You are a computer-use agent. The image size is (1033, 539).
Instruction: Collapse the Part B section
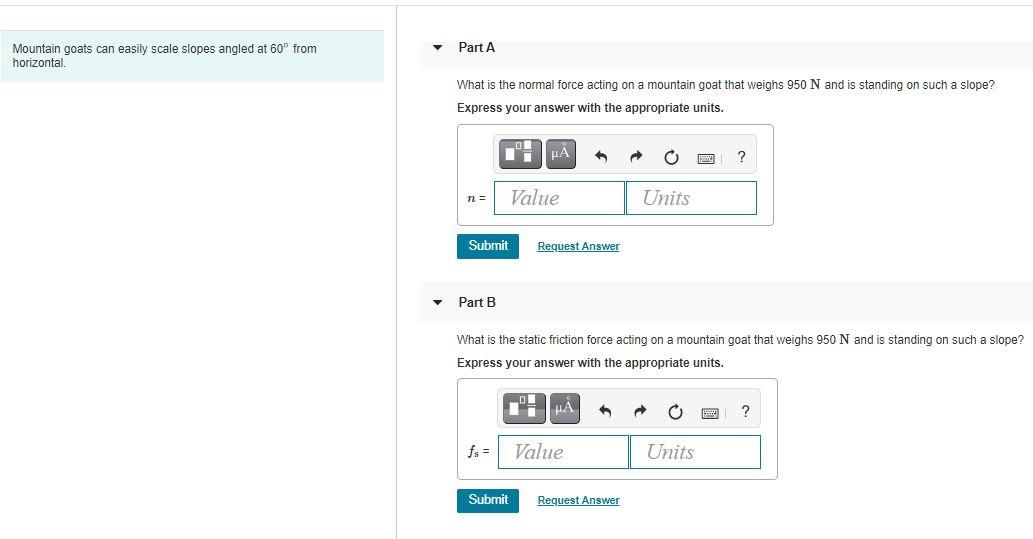[437, 302]
